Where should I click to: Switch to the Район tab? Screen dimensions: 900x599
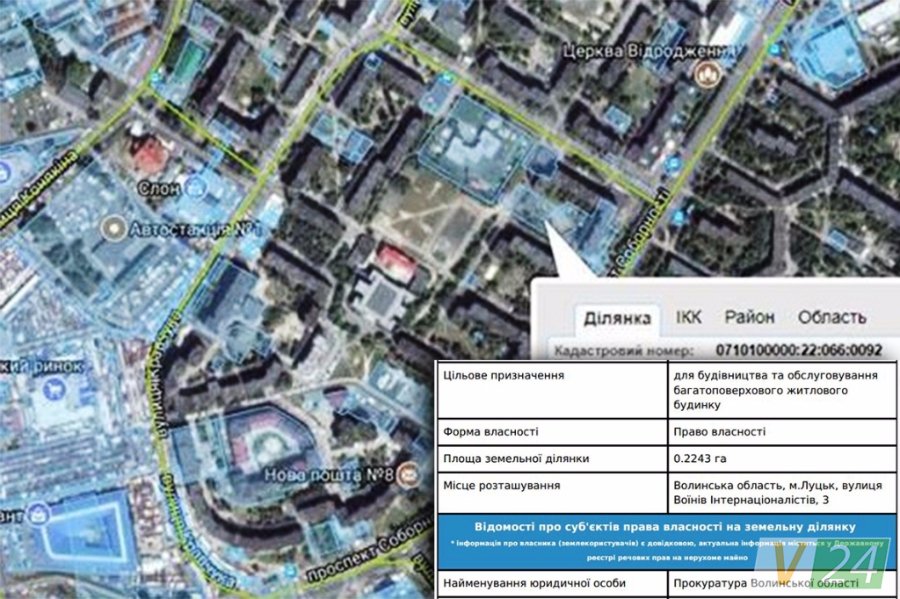point(749,317)
